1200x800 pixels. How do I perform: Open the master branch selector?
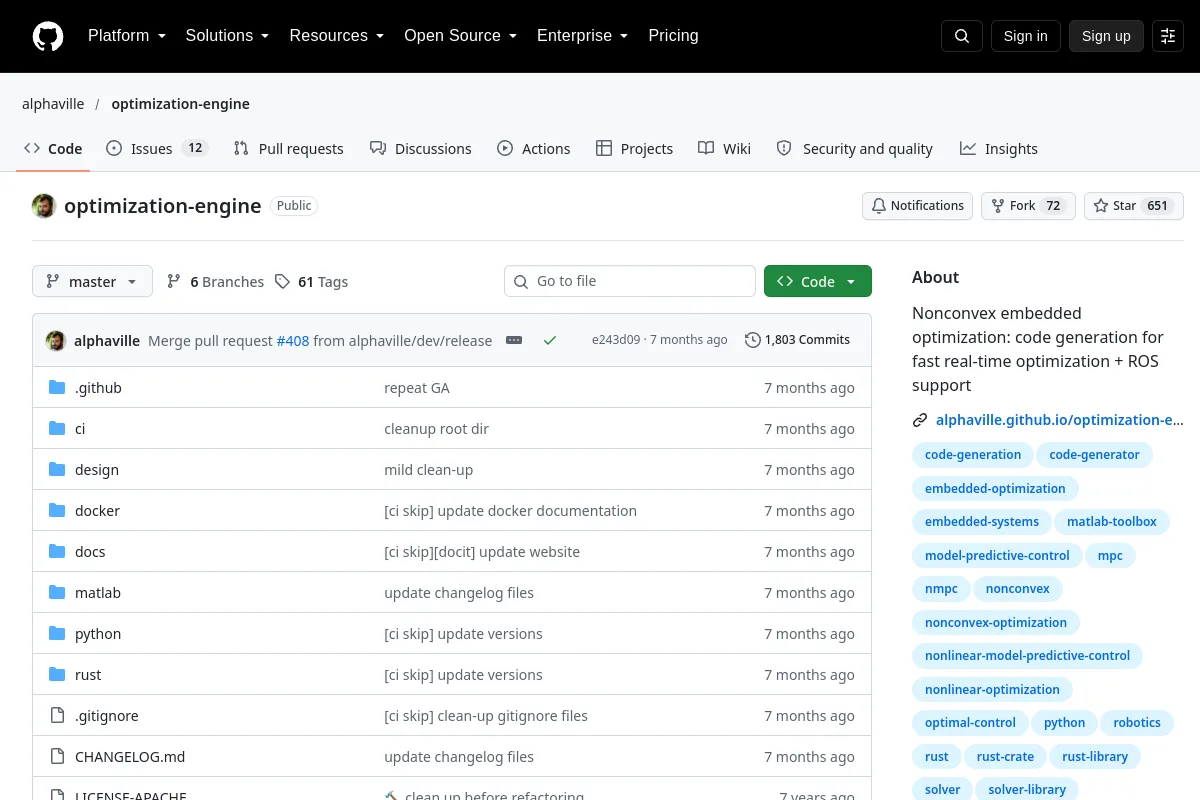92,282
